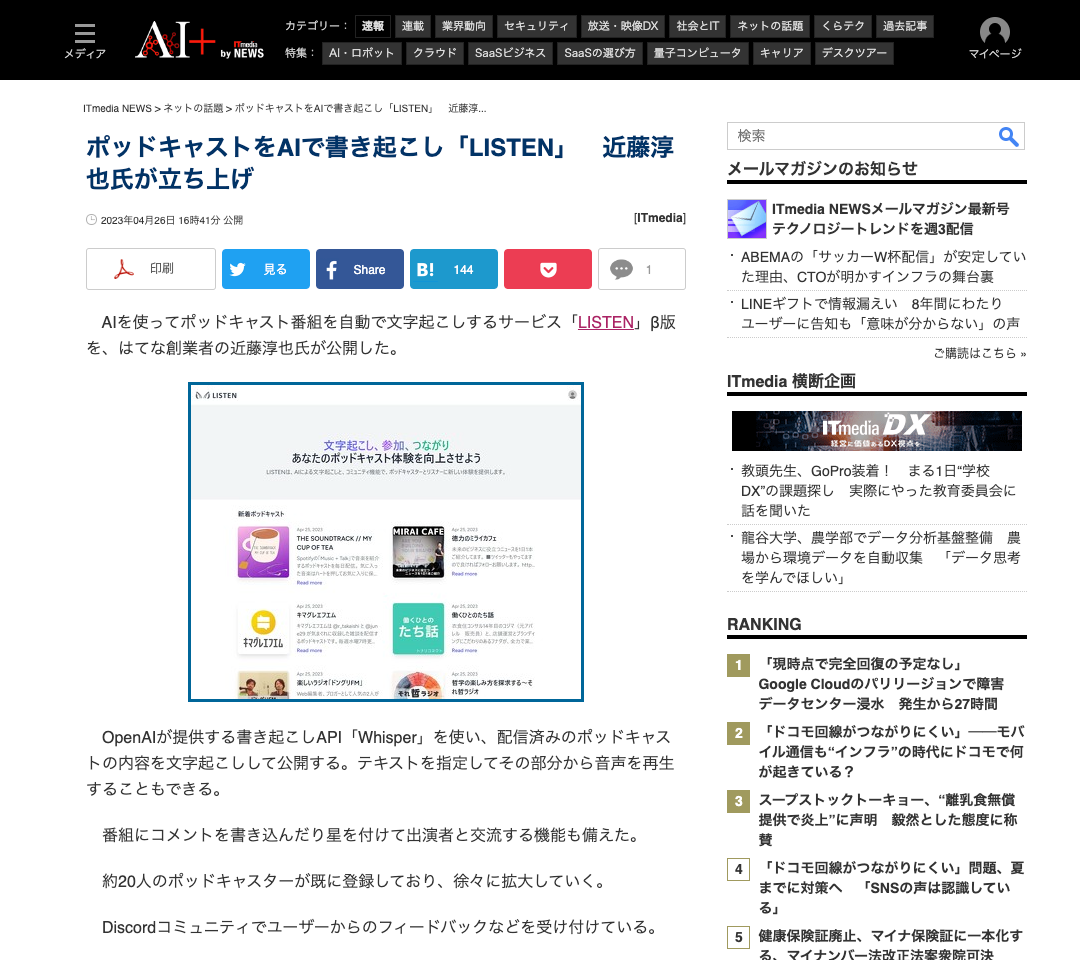
Task: Open ranking 2 ドコモ回線 article
Action: pos(891,751)
